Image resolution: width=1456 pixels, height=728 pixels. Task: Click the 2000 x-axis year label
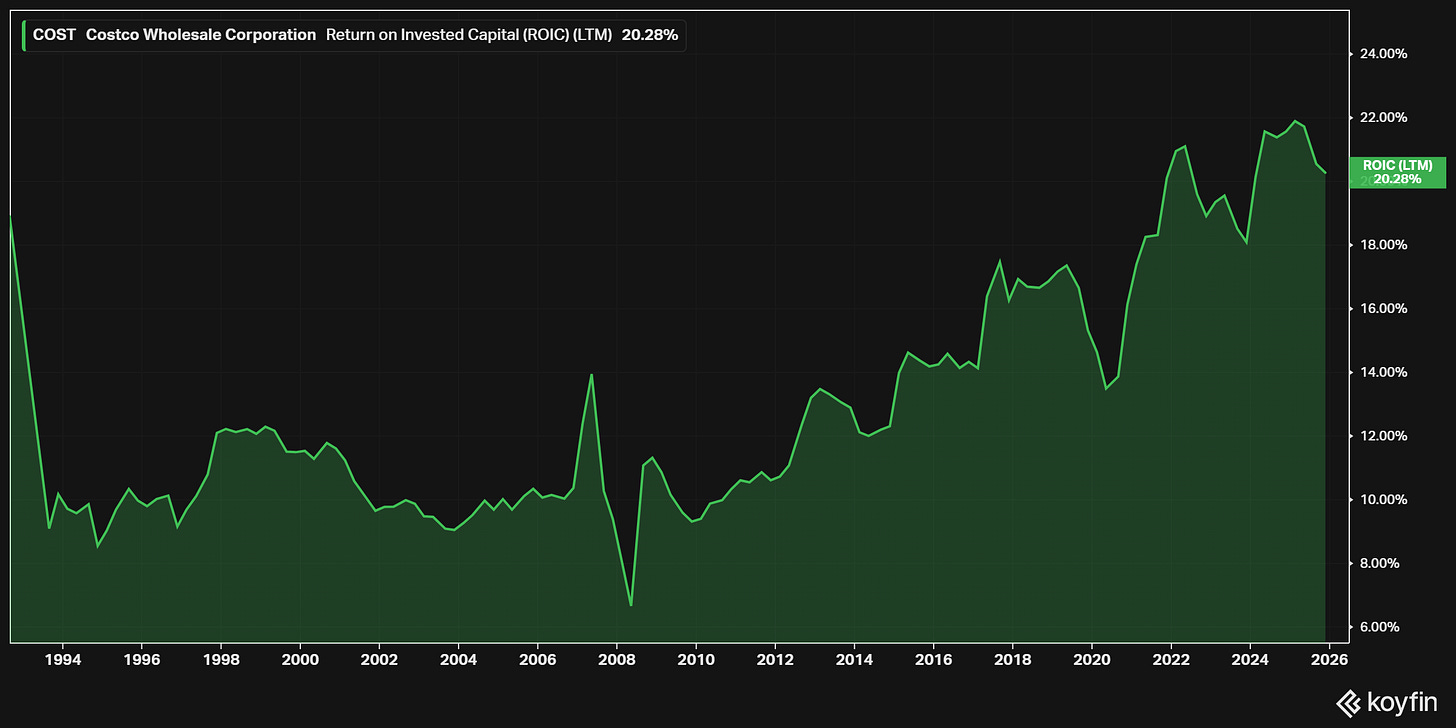(300, 660)
